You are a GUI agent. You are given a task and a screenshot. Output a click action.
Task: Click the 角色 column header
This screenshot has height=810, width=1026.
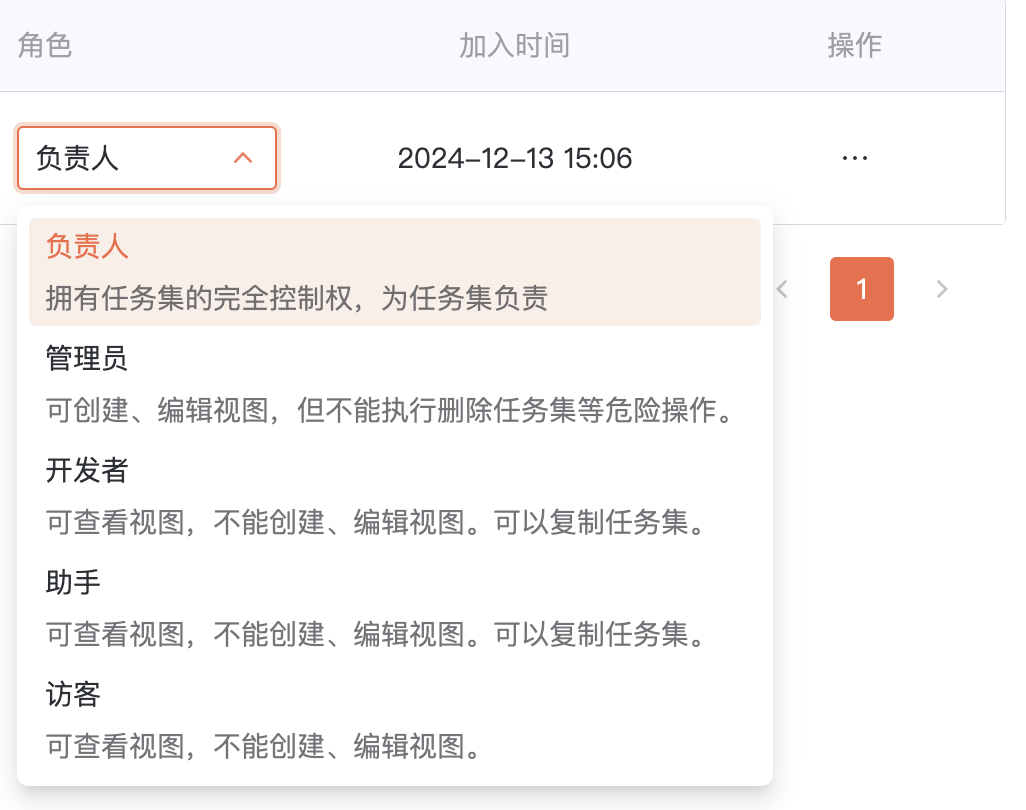tap(45, 45)
